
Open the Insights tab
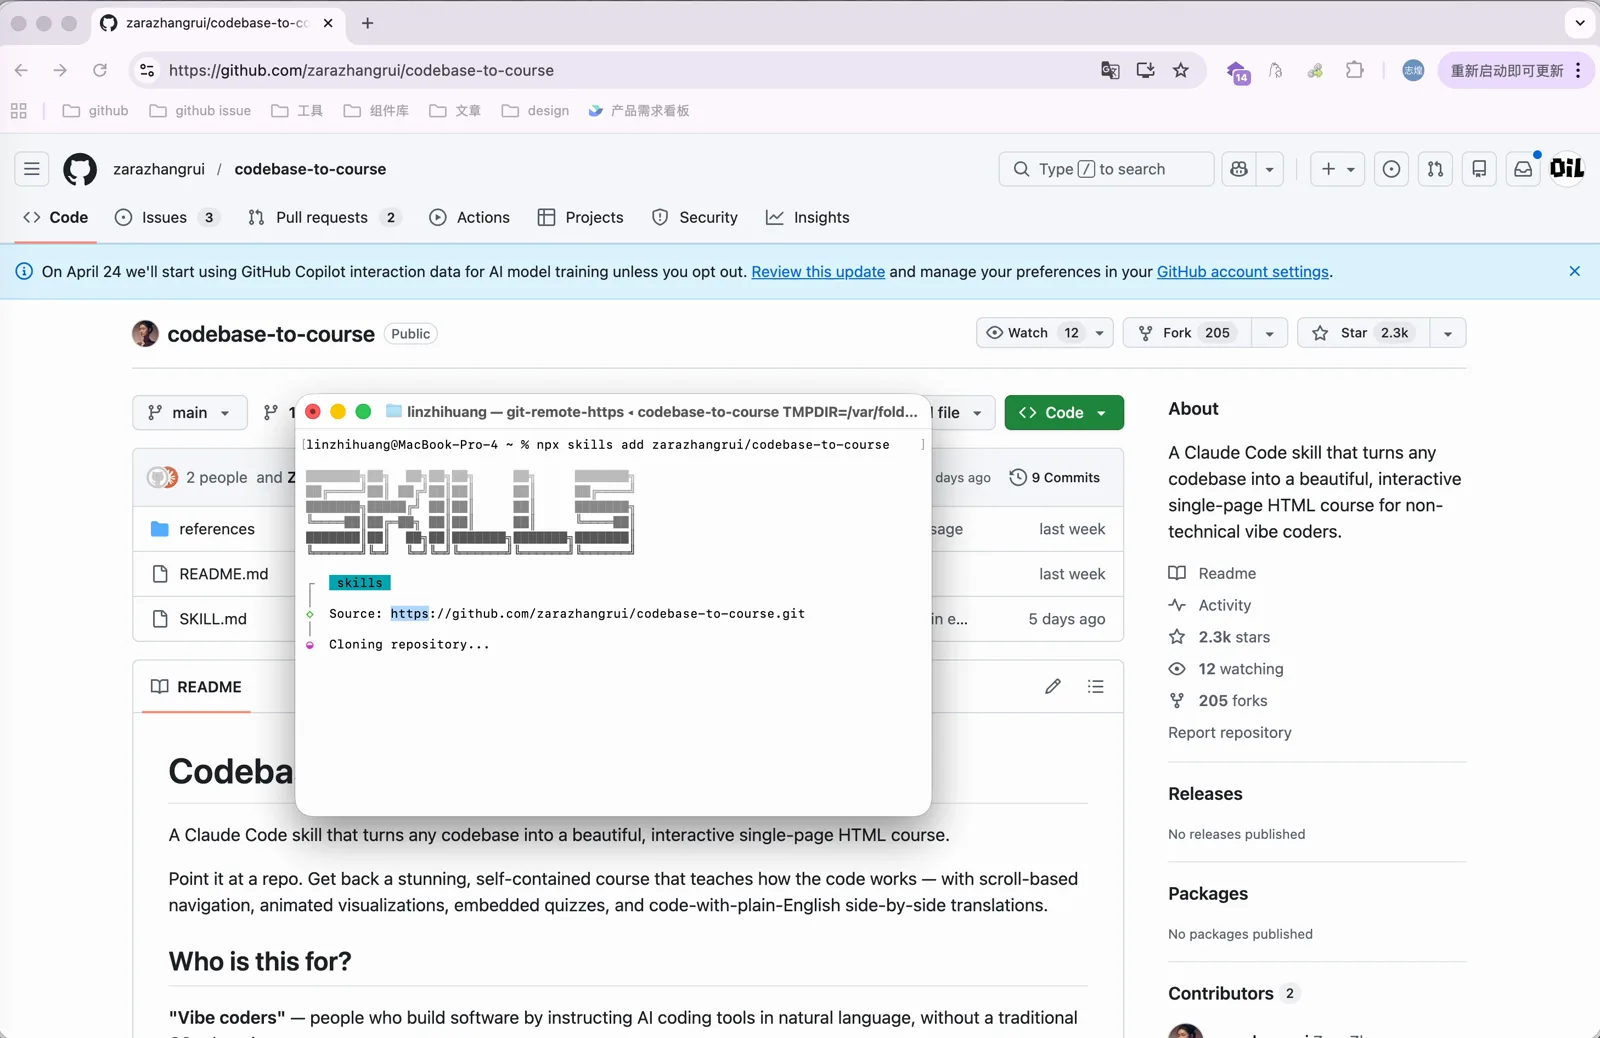pyautogui.click(x=808, y=217)
